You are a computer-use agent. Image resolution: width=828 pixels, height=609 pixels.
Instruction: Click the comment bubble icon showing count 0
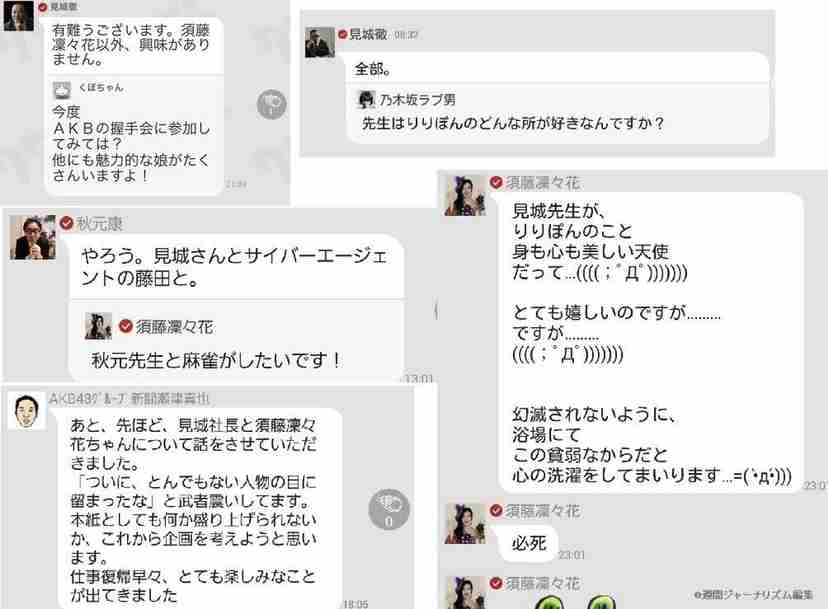click(389, 510)
